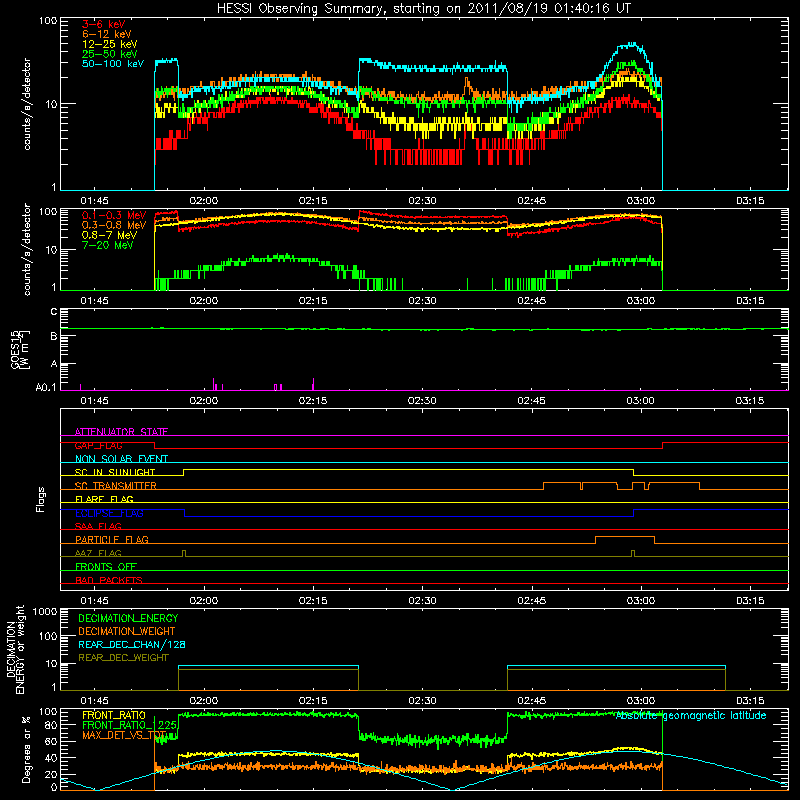Click the HESSI Observing Summary title text
Screen dimensions: 800x800
(x=423, y=9)
